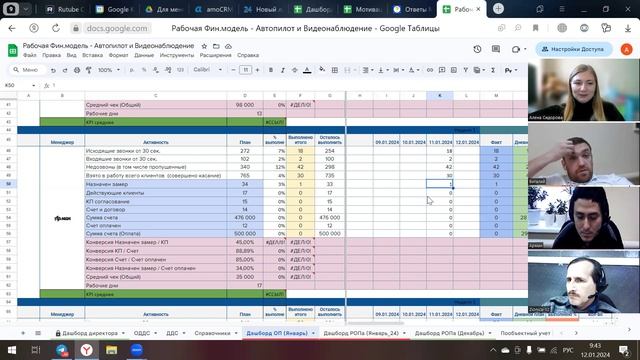The height and width of the screenshot is (360, 640).
Task: Edit the font size field
Action: tap(245, 70)
